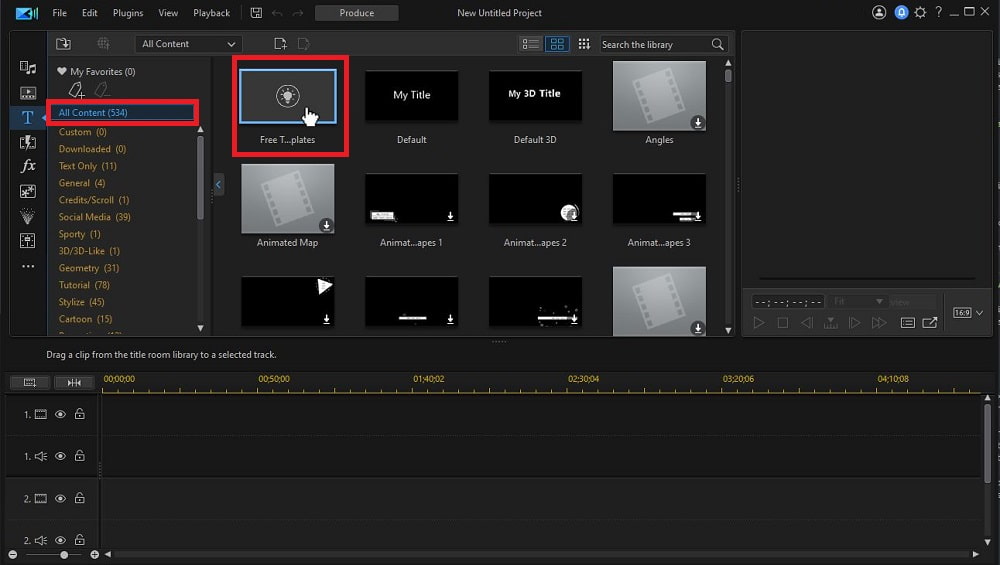Image resolution: width=1000 pixels, height=565 pixels.
Task: Toggle visibility of audio track 1
Action: pos(60,456)
